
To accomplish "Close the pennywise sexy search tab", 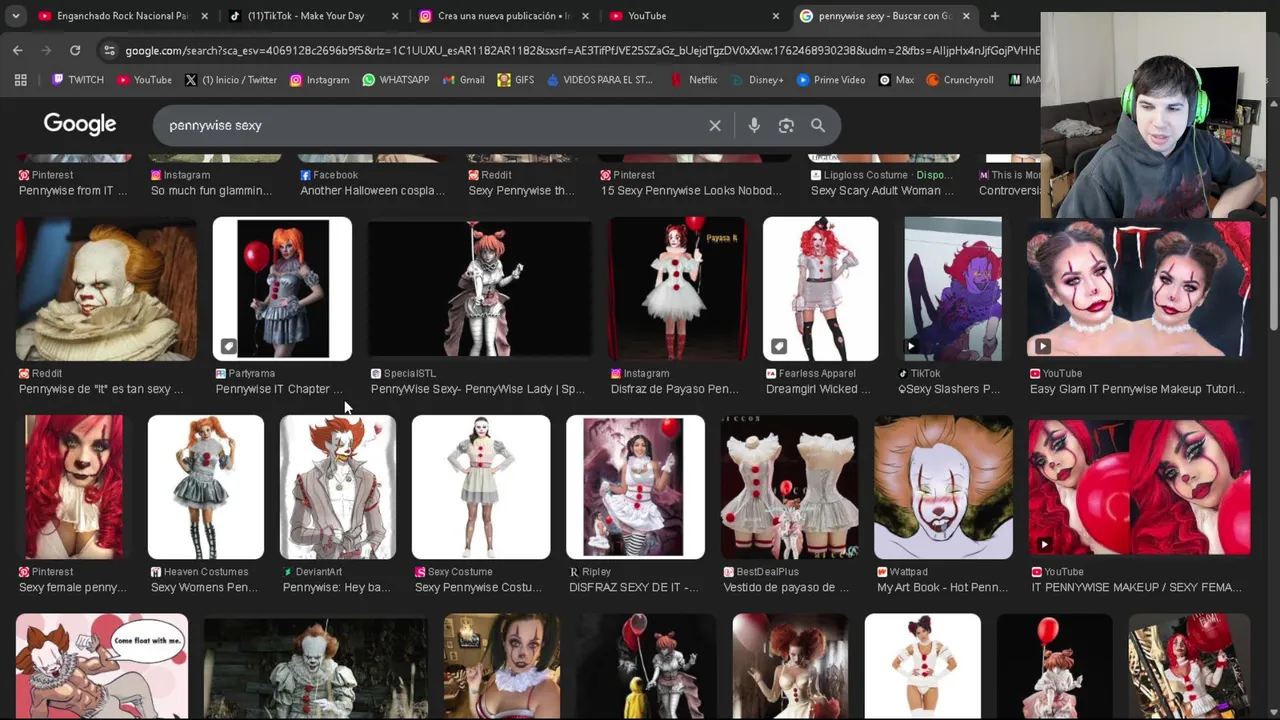I will click(x=966, y=16).
